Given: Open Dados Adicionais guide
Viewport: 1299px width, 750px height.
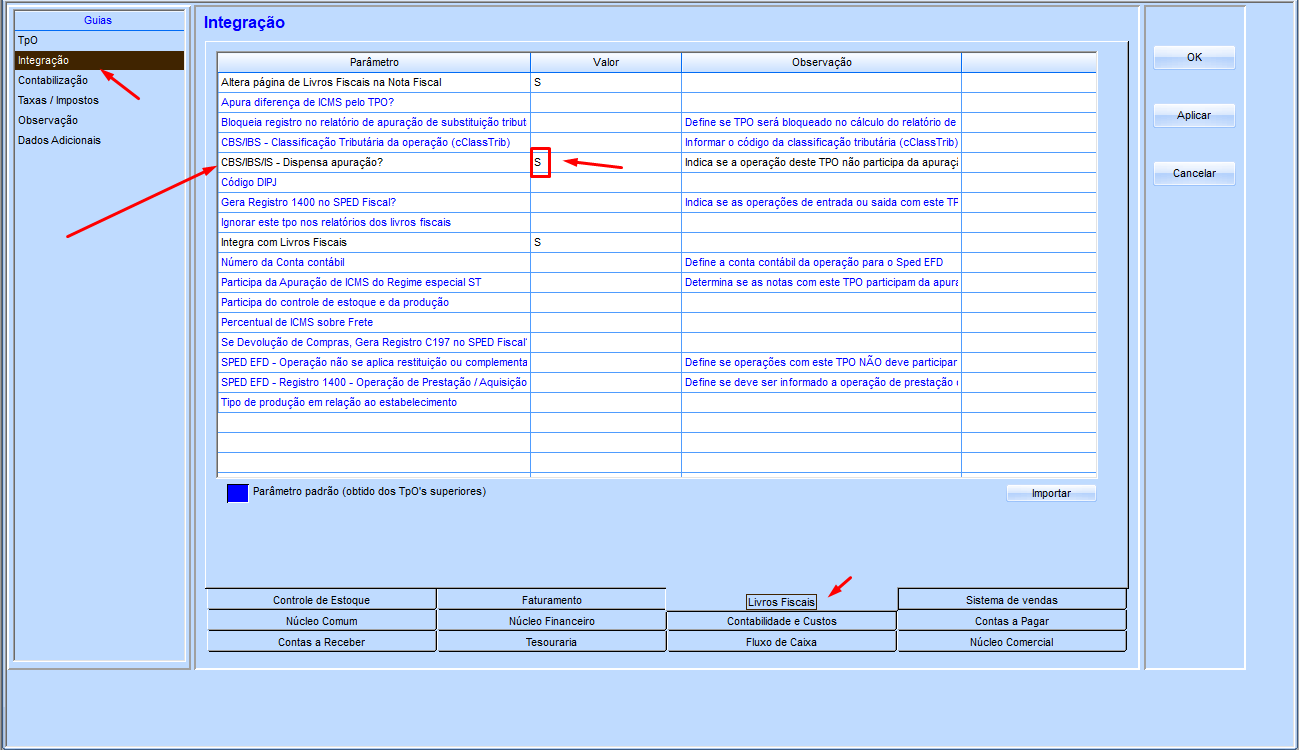Looking at the screenshot, I should pos(59,140).
